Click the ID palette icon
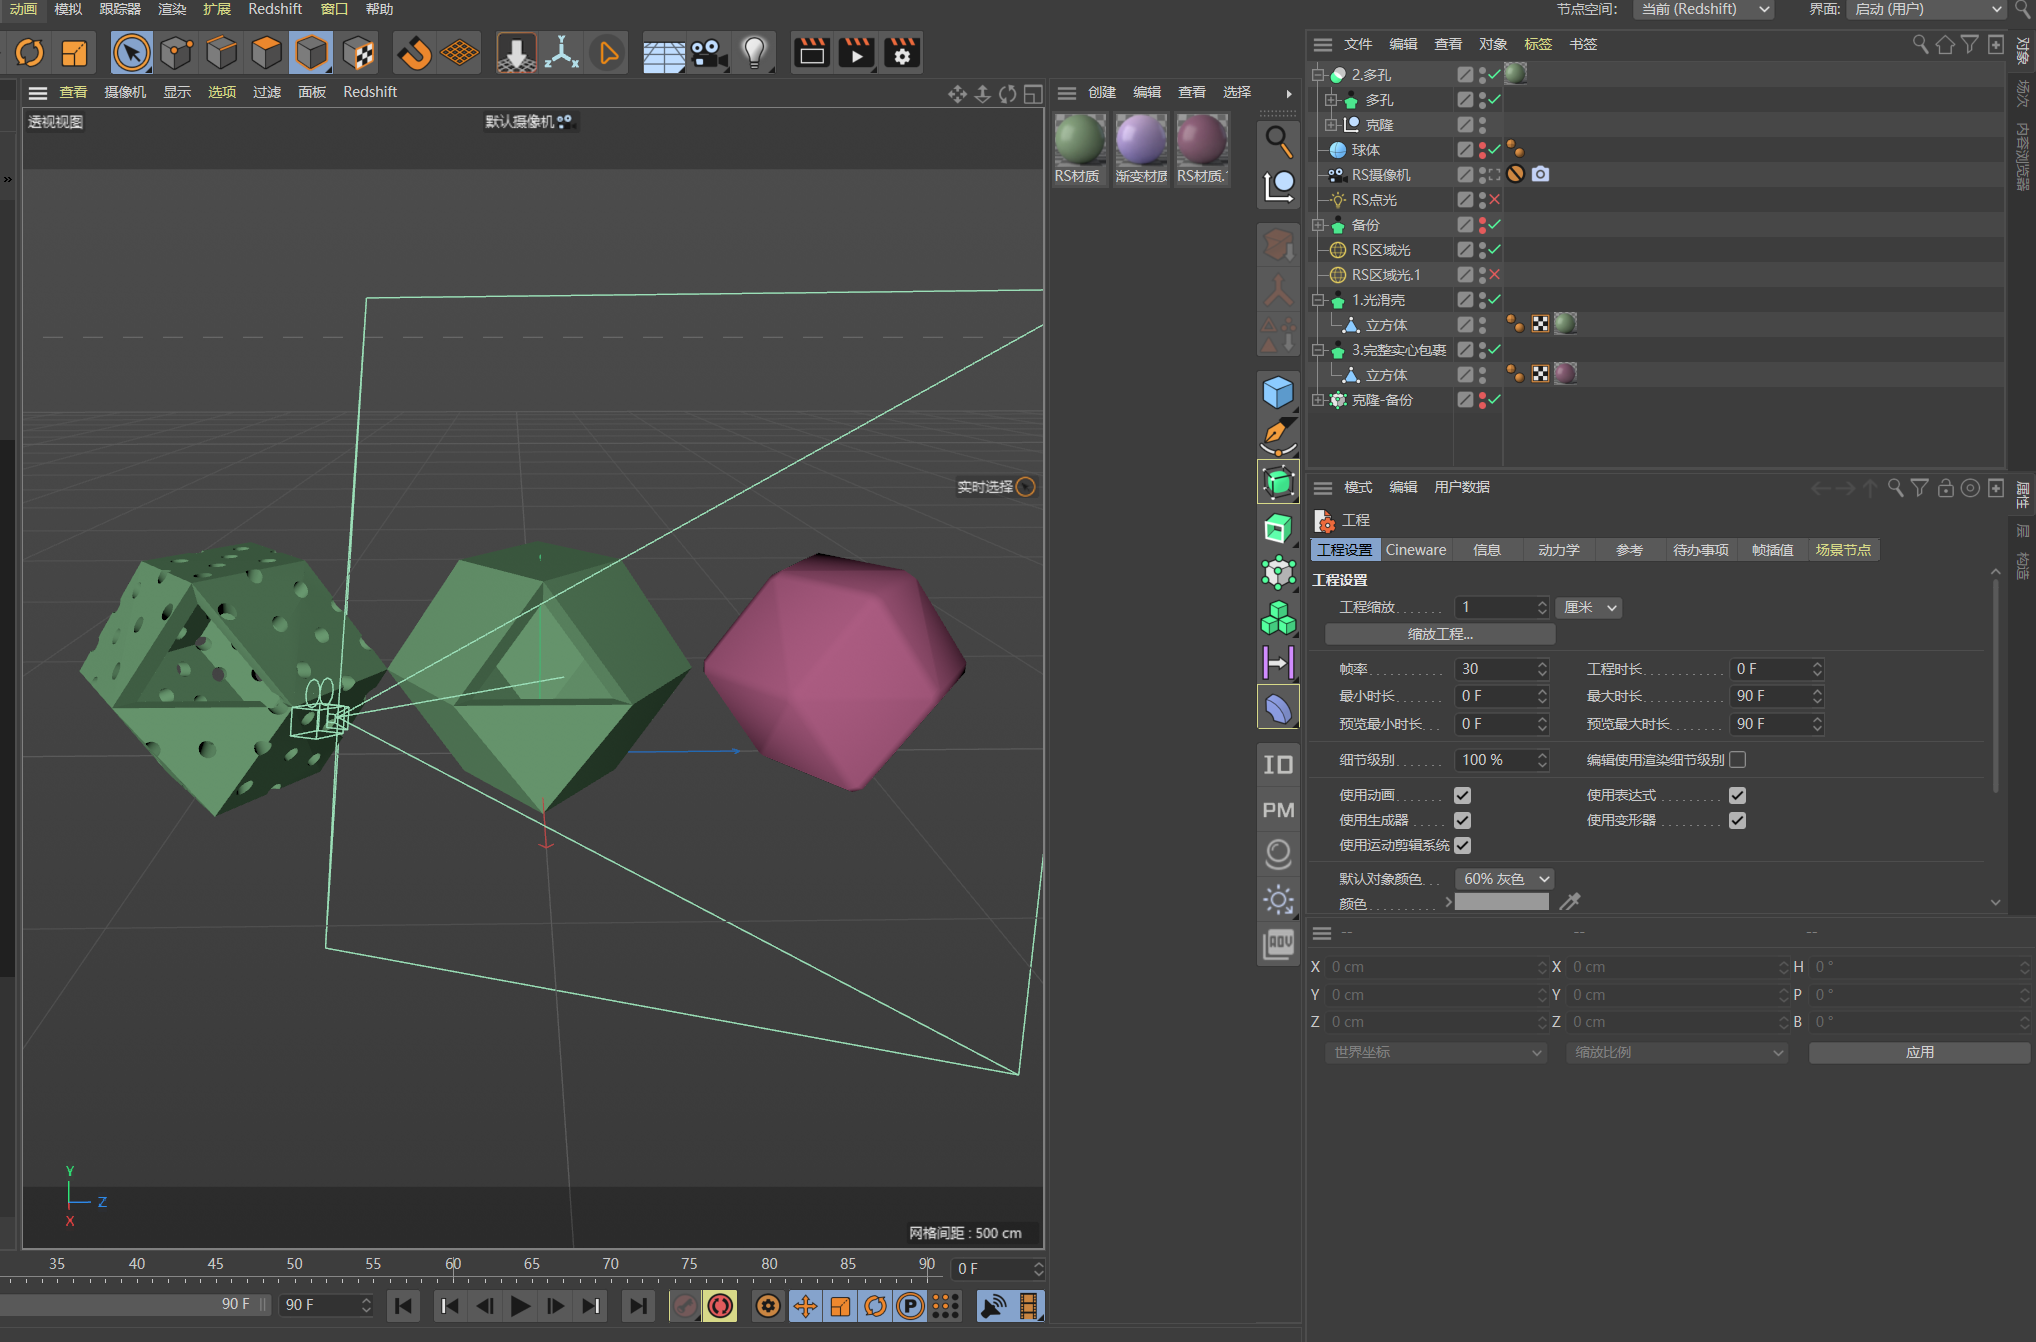 [1278, 765]
